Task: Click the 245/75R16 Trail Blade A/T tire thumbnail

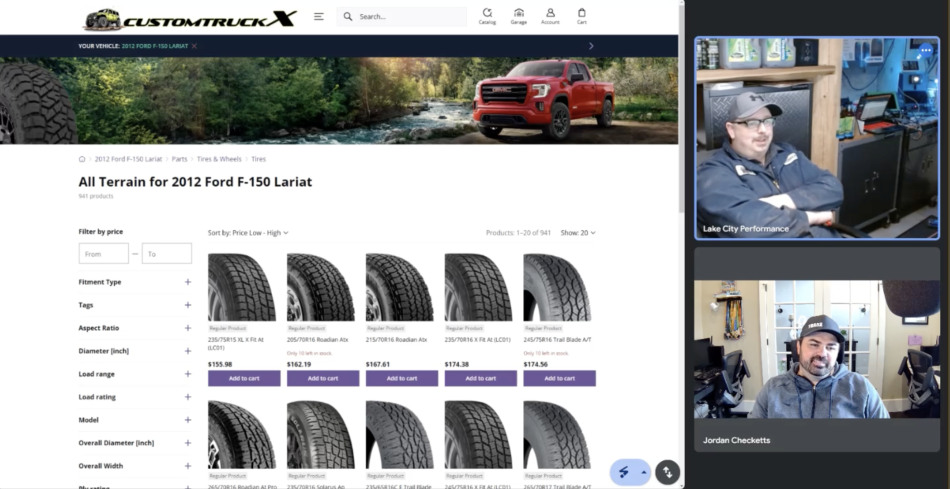Action: (x=559, y=287)
